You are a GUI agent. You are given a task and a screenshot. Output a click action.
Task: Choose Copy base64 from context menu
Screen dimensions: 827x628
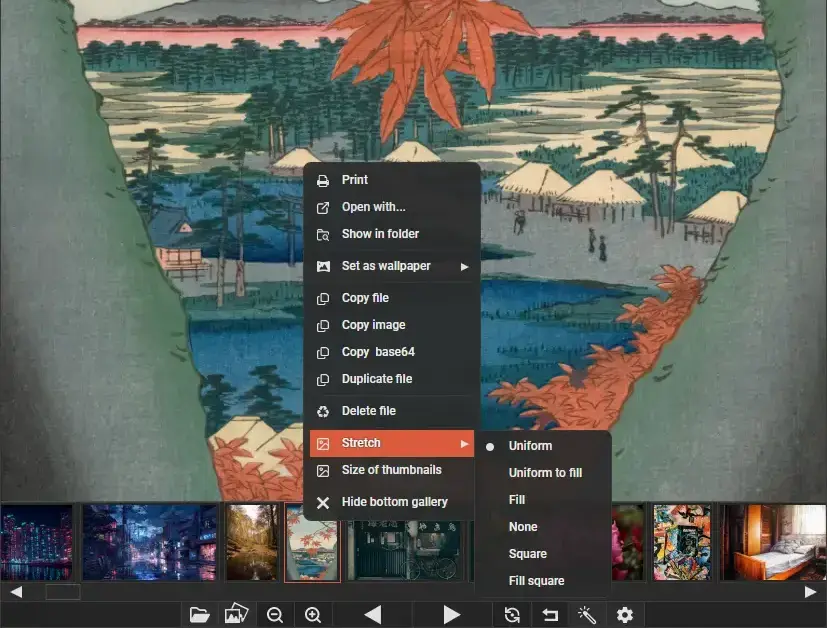click(x=378, y=352)
